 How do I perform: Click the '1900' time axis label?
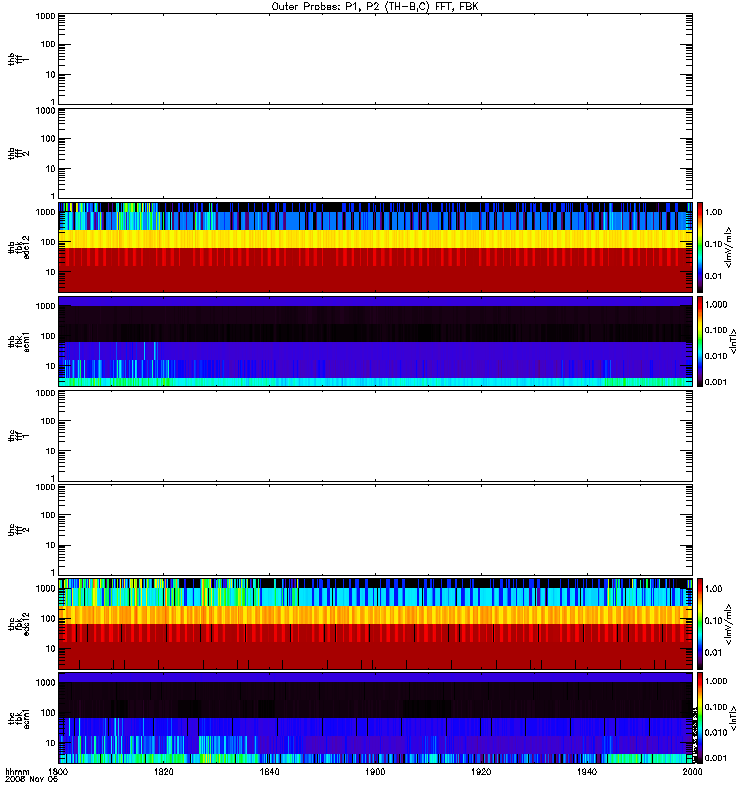click(x=375, y=771)
